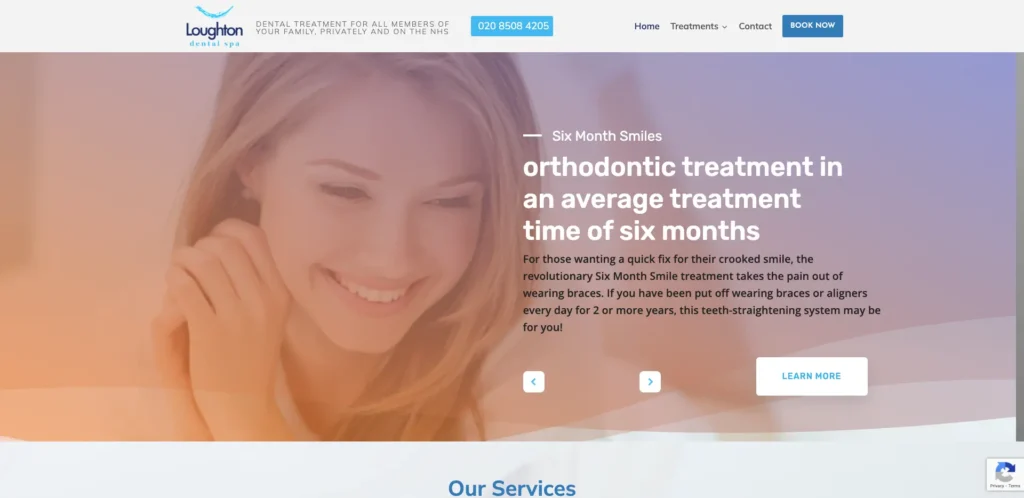Open the Contact menu item
Screen dimensions: 1024x498
[755, 26]
